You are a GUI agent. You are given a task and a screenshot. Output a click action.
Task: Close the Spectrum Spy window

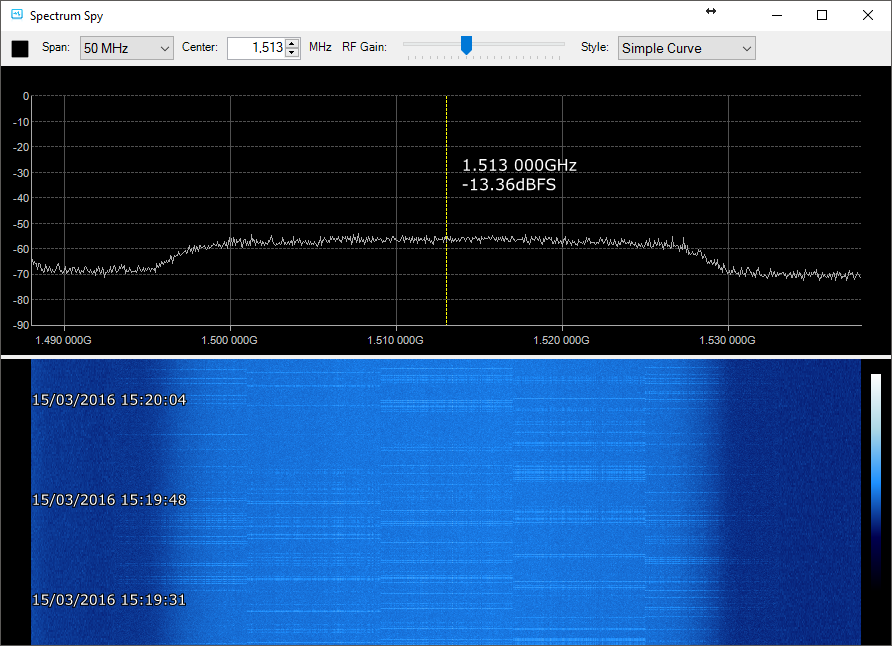click(868, 15)
